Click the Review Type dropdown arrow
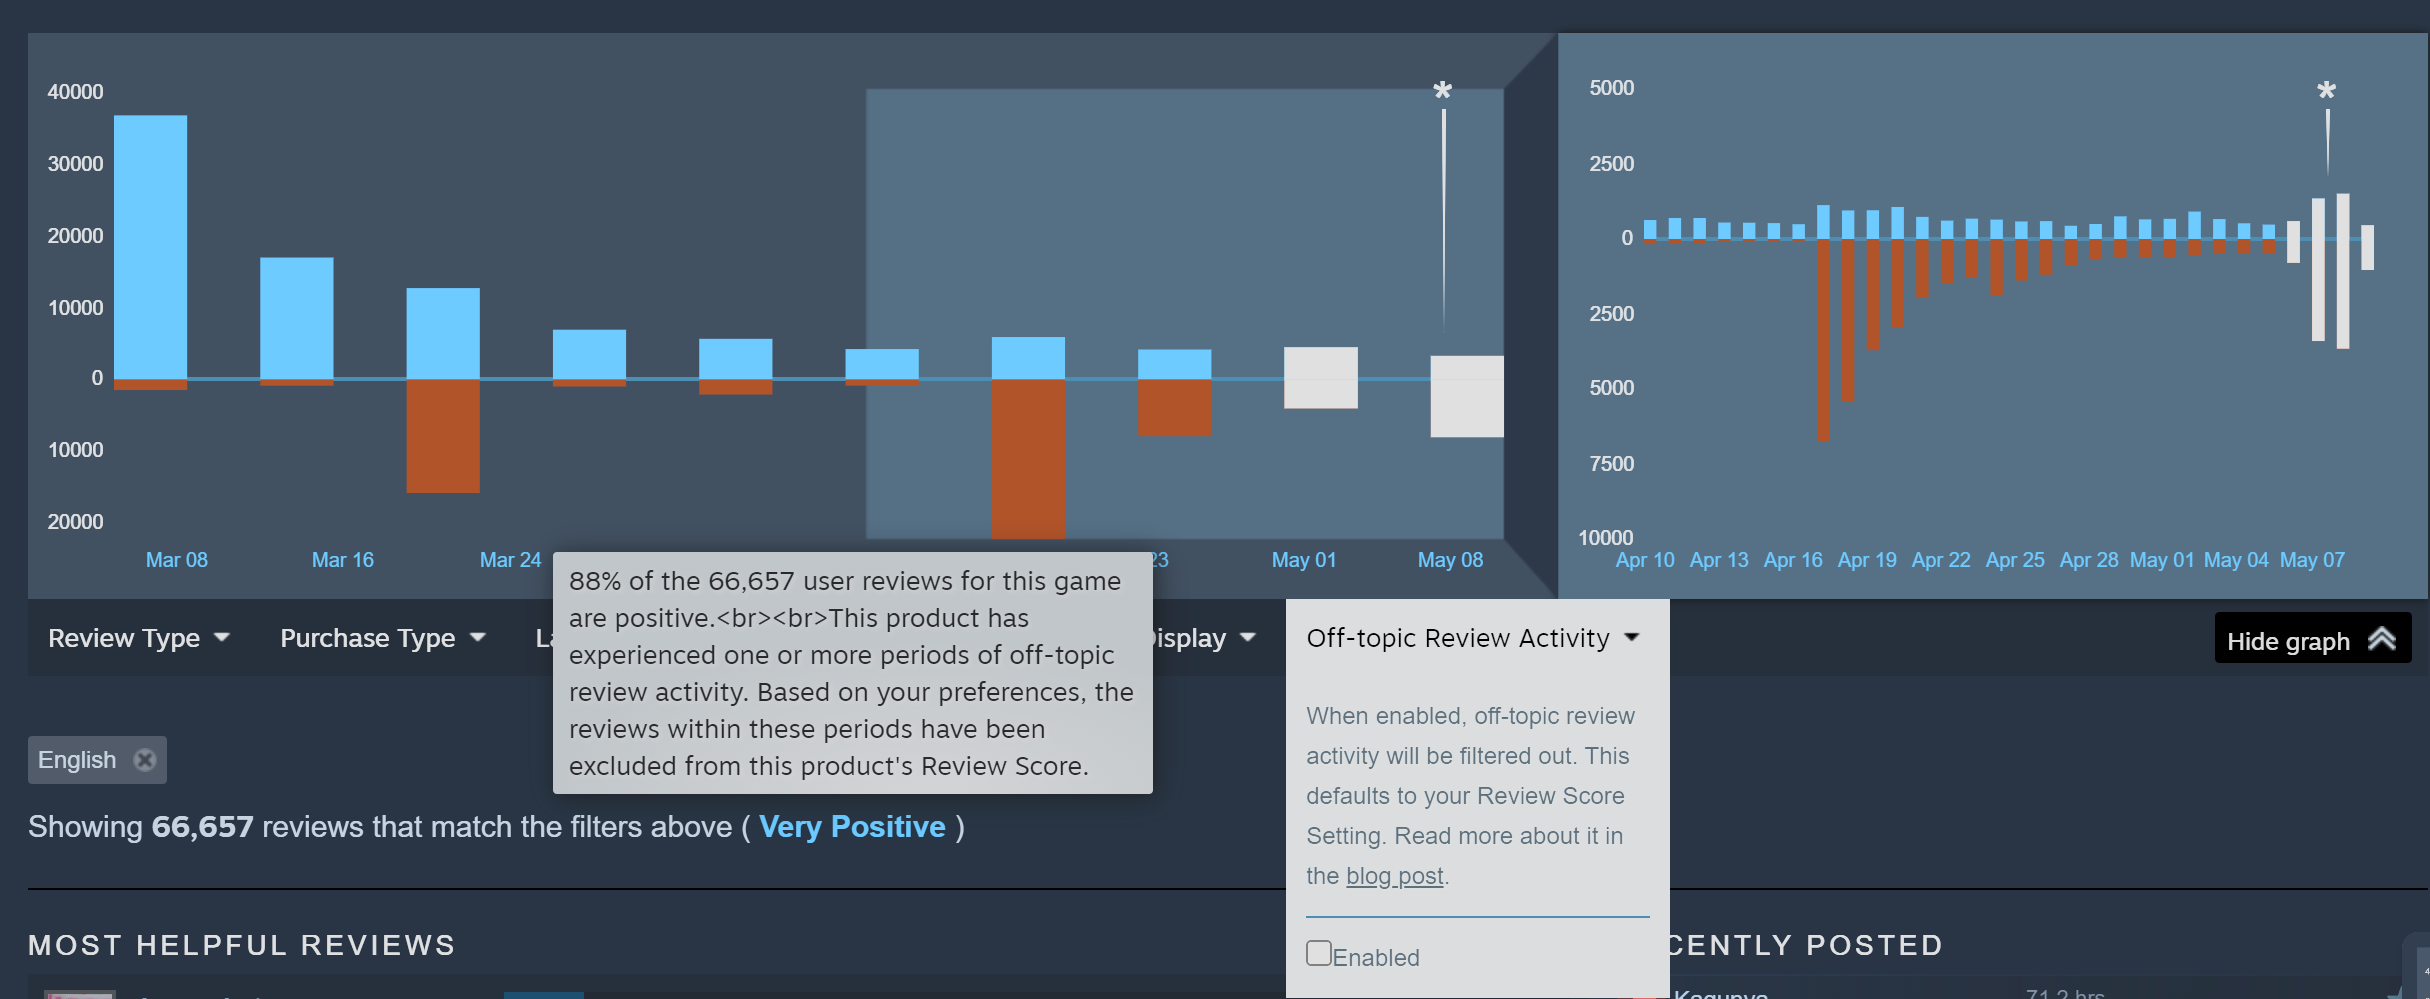 click(222, 638)
